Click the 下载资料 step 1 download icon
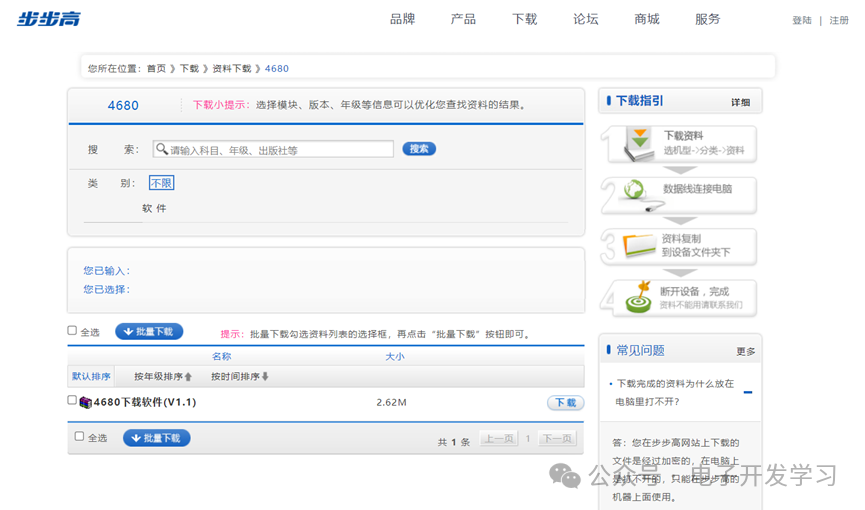Viewport: 865px width, 510px height. [x=639, y=144]
